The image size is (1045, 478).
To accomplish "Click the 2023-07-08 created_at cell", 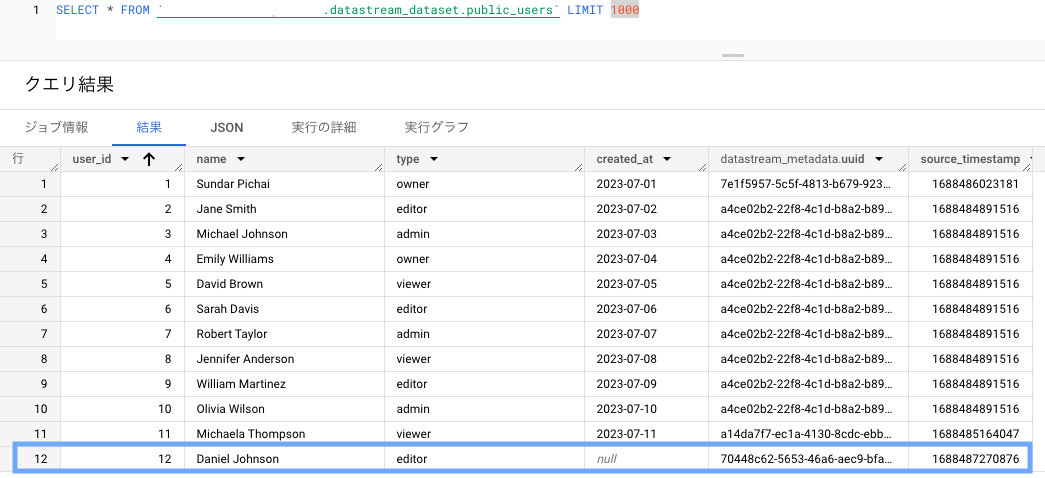I will point(646,359).
